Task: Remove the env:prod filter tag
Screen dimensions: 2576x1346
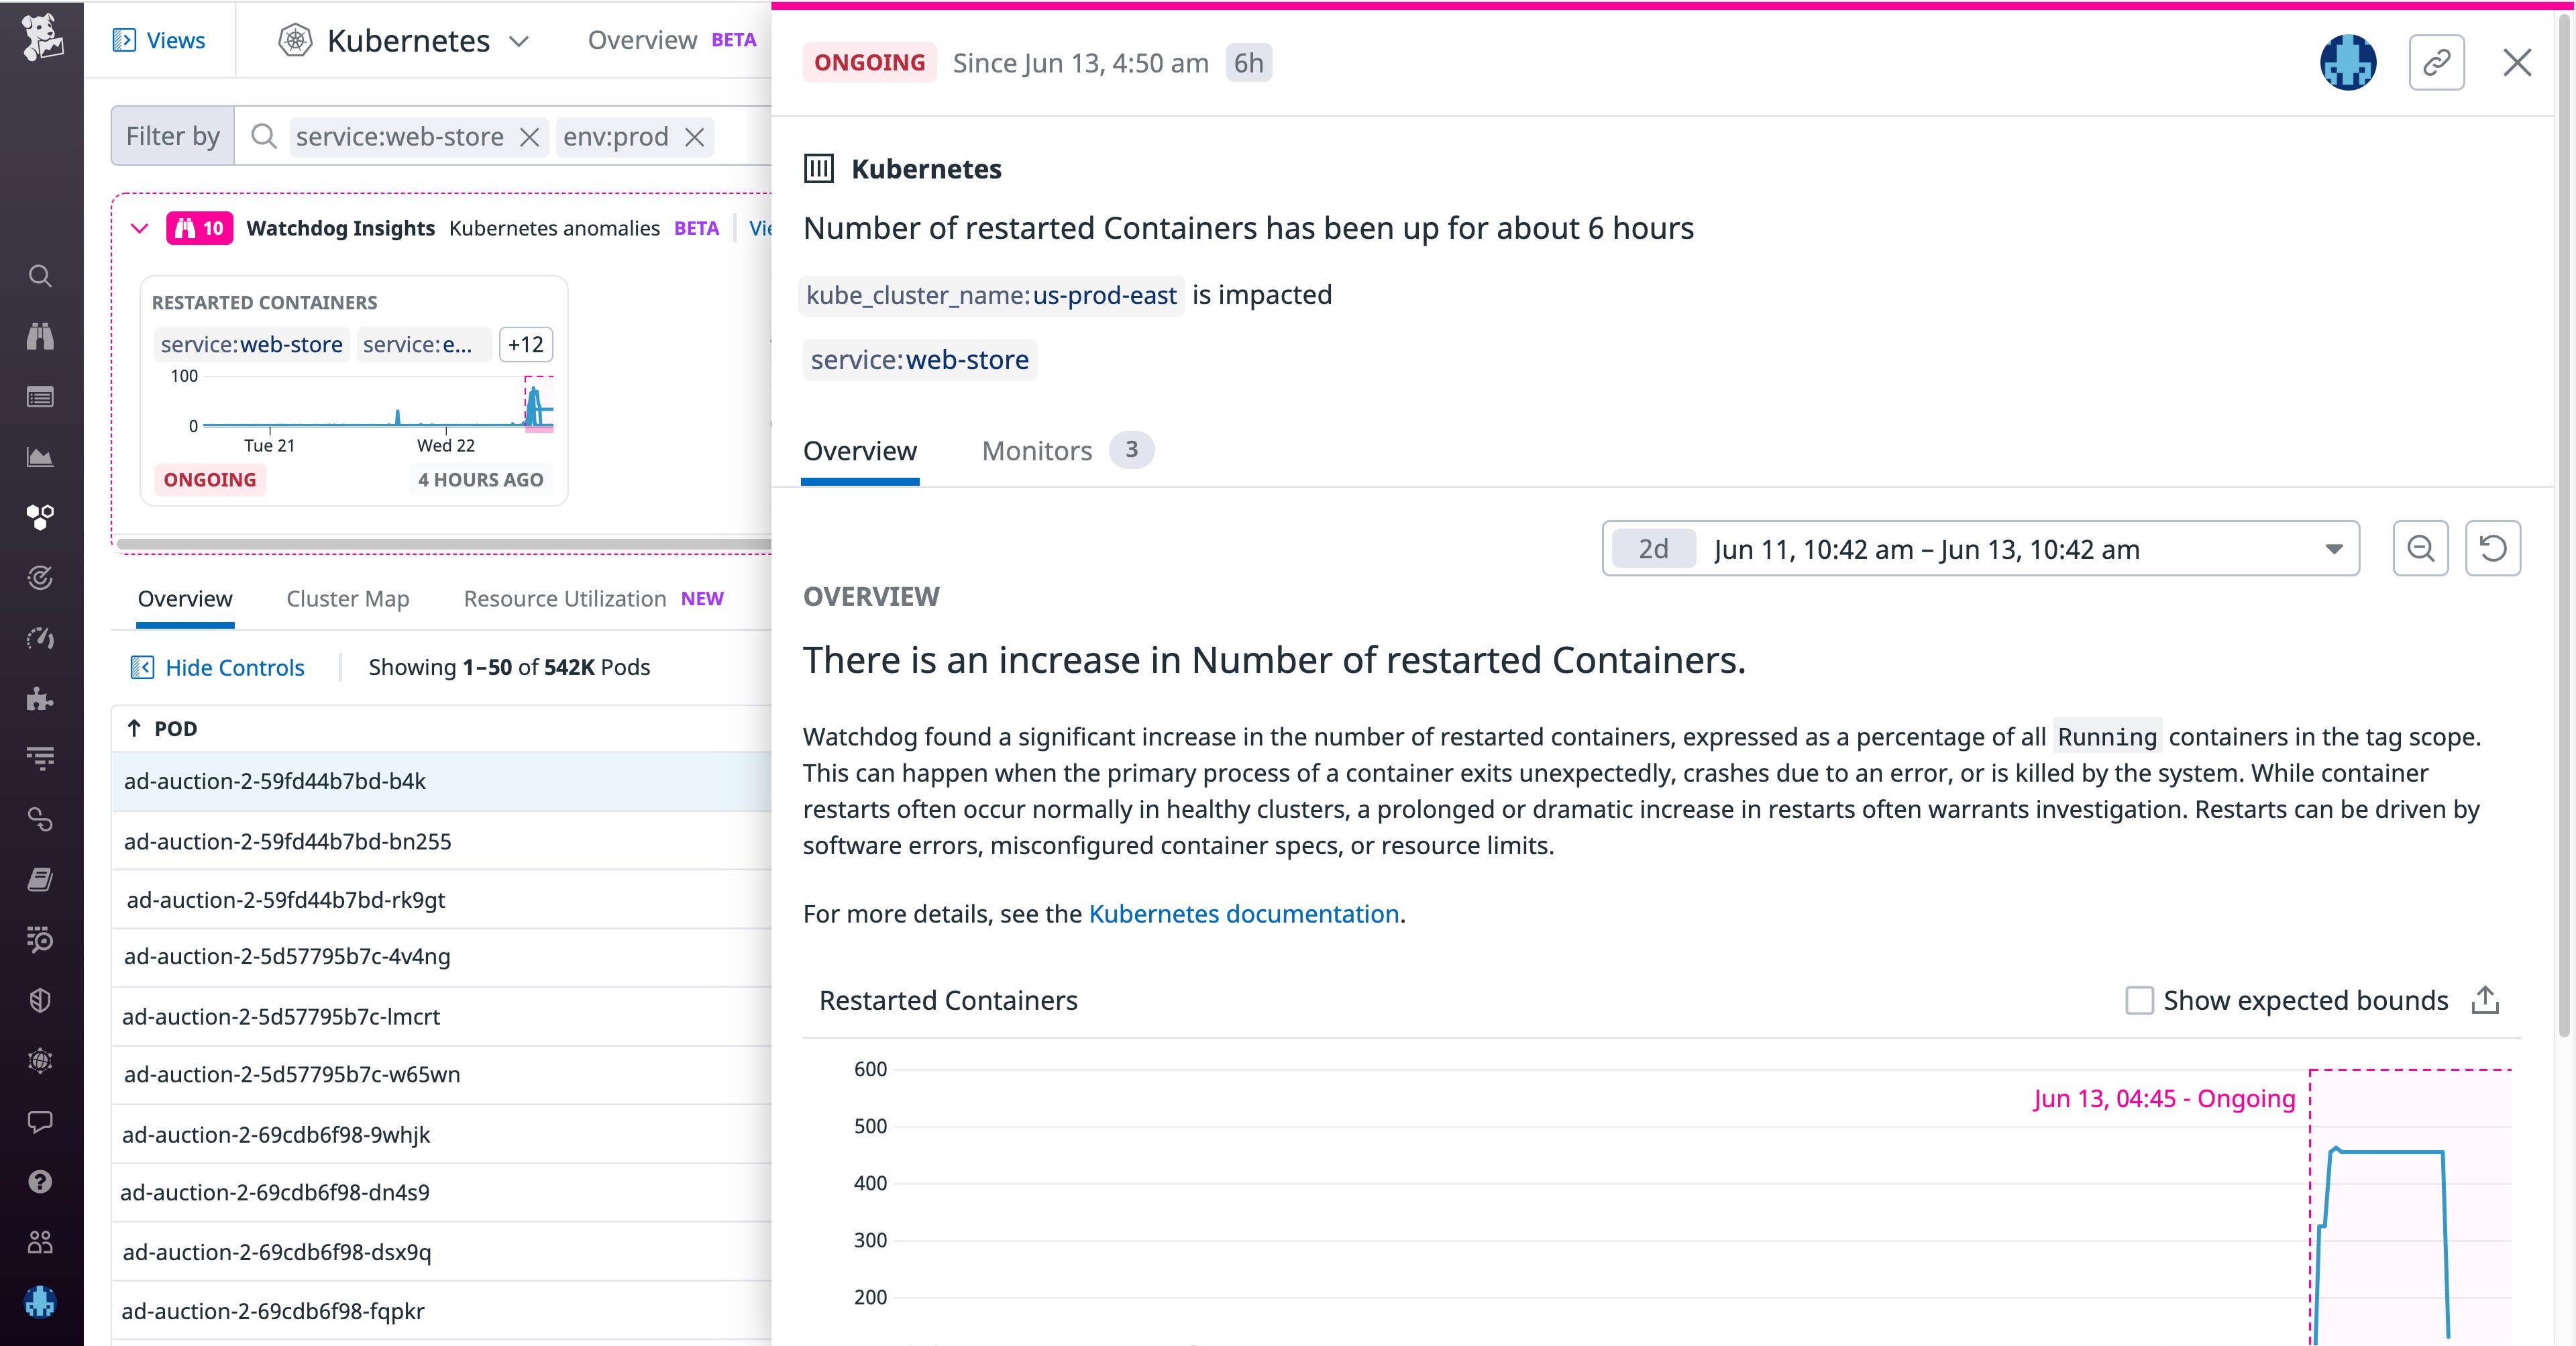Action: coord(695,137)
